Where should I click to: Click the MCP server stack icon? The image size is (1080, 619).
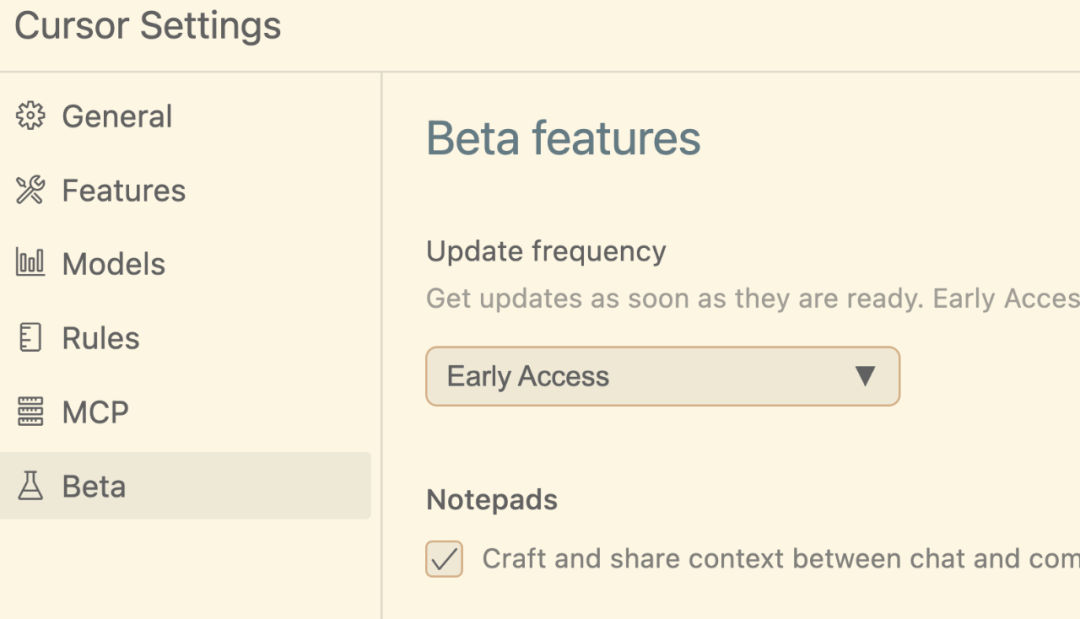(30, 412)
